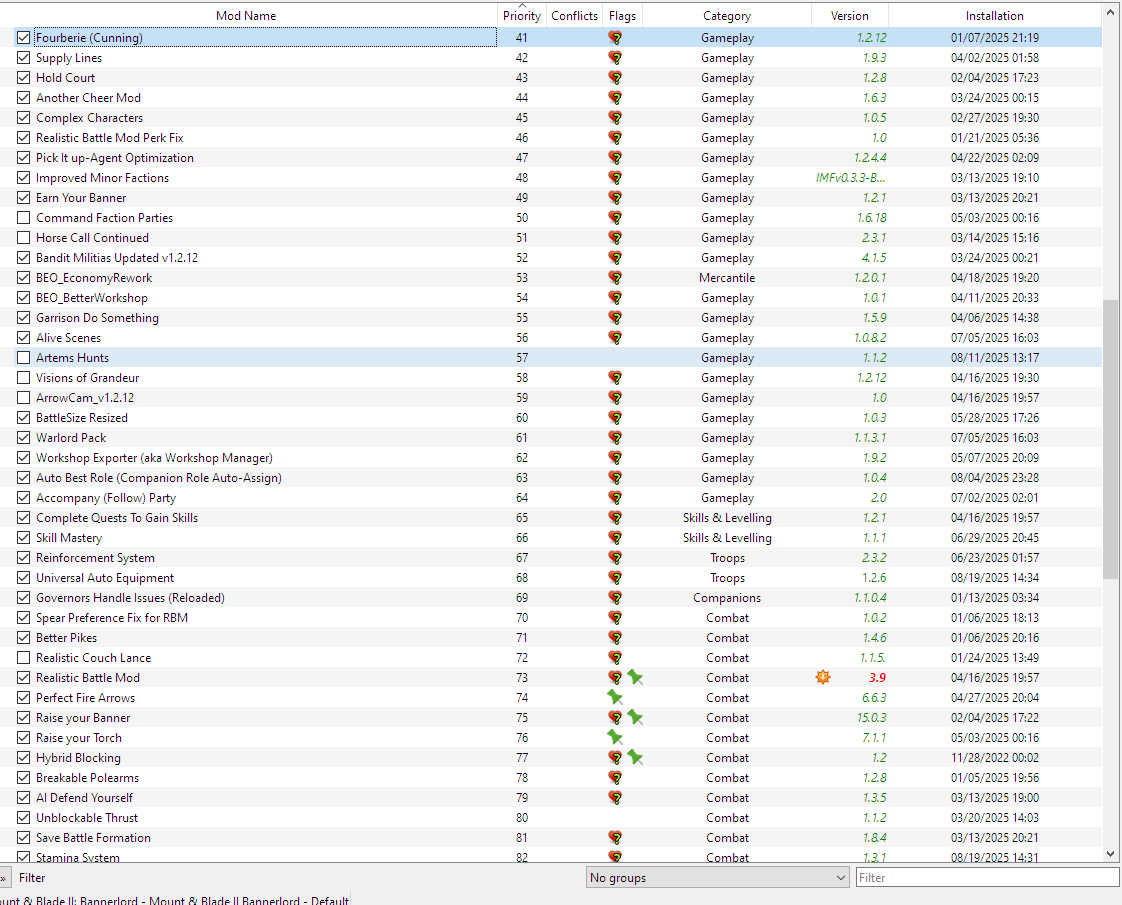Click the flag icon for Better Pikes
Image resolution: width=1122 pixels, height=905 pixels.
(615, 637)
